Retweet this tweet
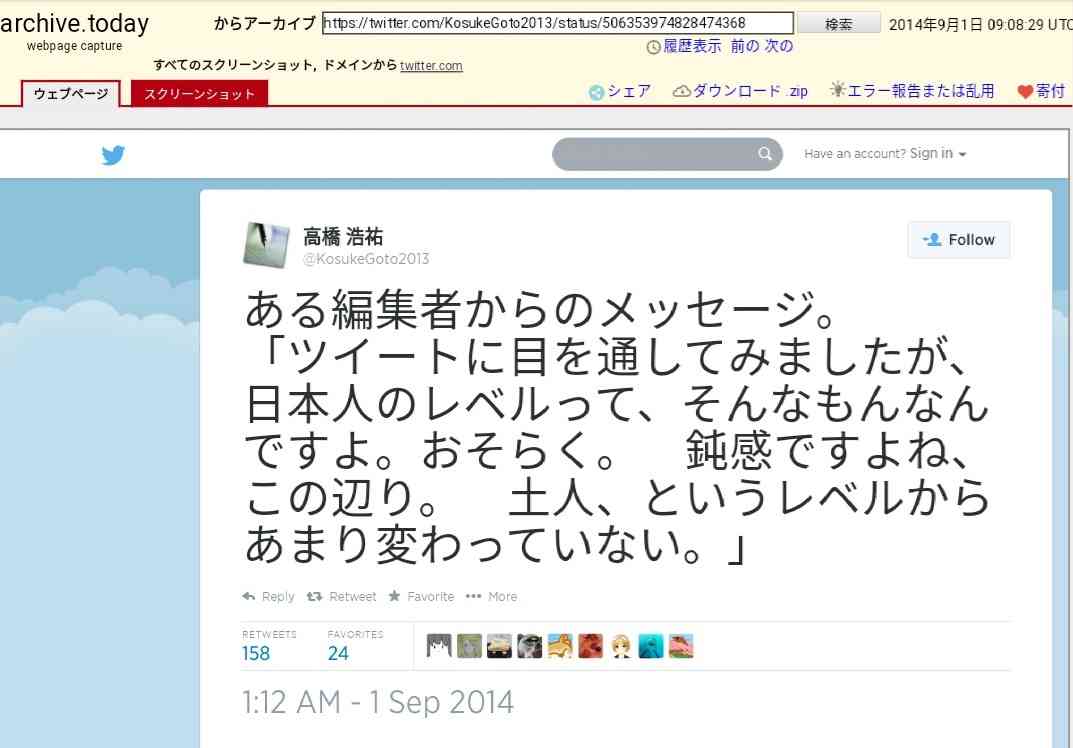This screenshot has height=748, width=1073. click(x=341, y=597)
